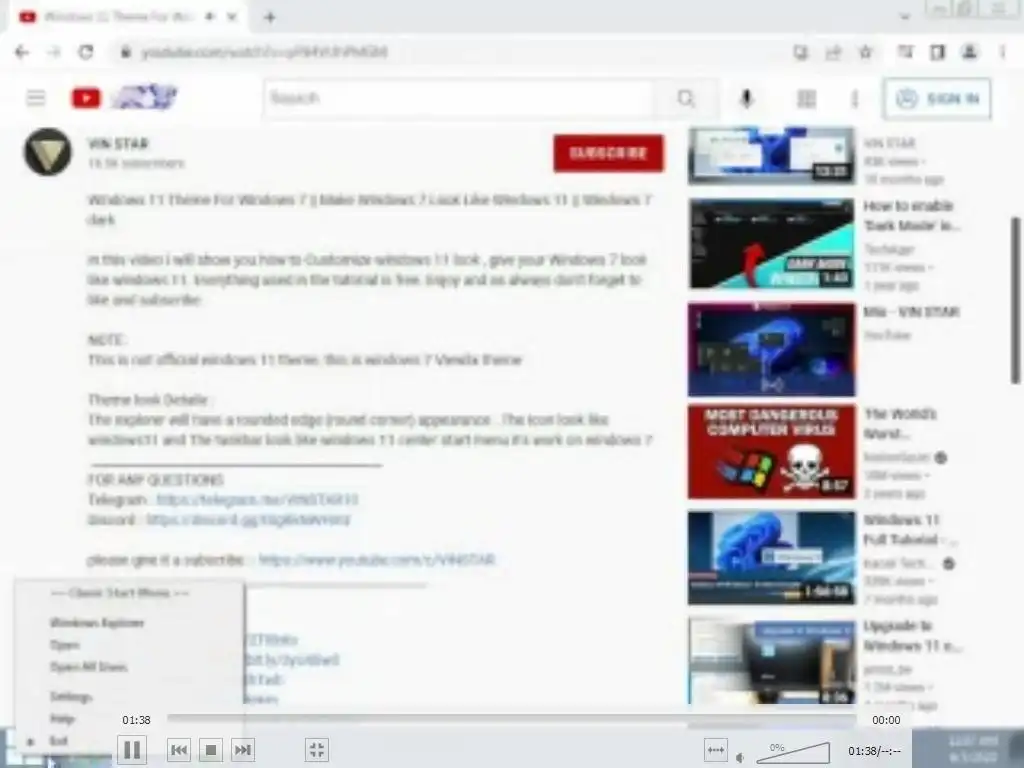Viewport: 1024px width, 768px height.
Task: Bookmark this page with the star
Action: (866, 52)
